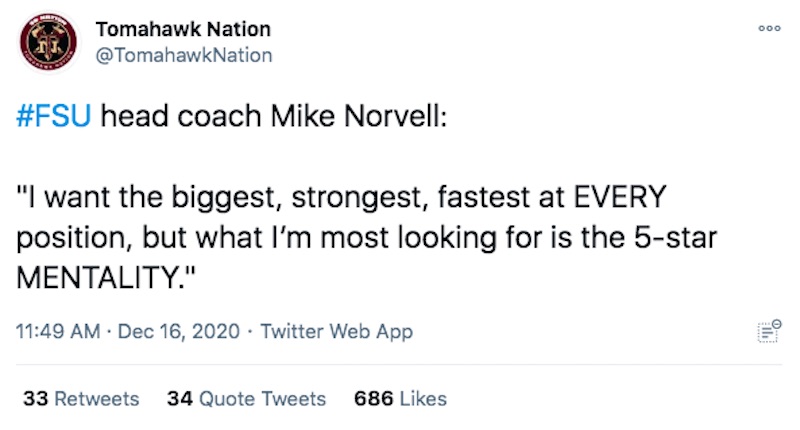800x430 pixels.
Task: Click the word MENTALITY in the tweet
Action: pos(97,278)
